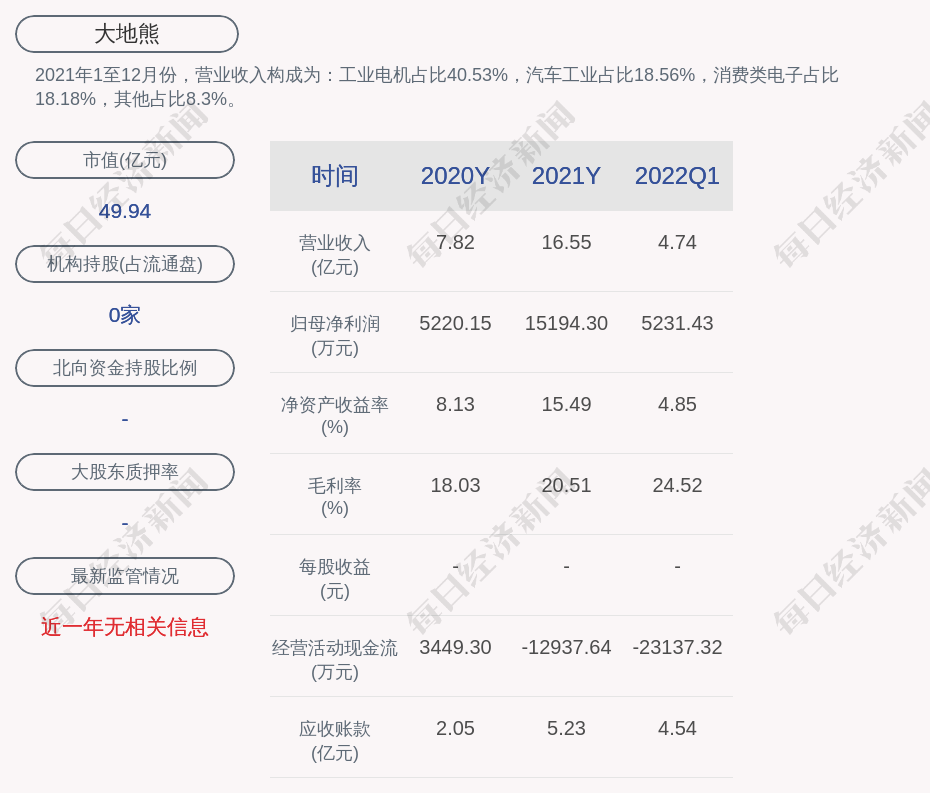Click the 应收账款(亿元) row label
The width and height of the screenshot is (930, 793).
(x=335, y=741)
